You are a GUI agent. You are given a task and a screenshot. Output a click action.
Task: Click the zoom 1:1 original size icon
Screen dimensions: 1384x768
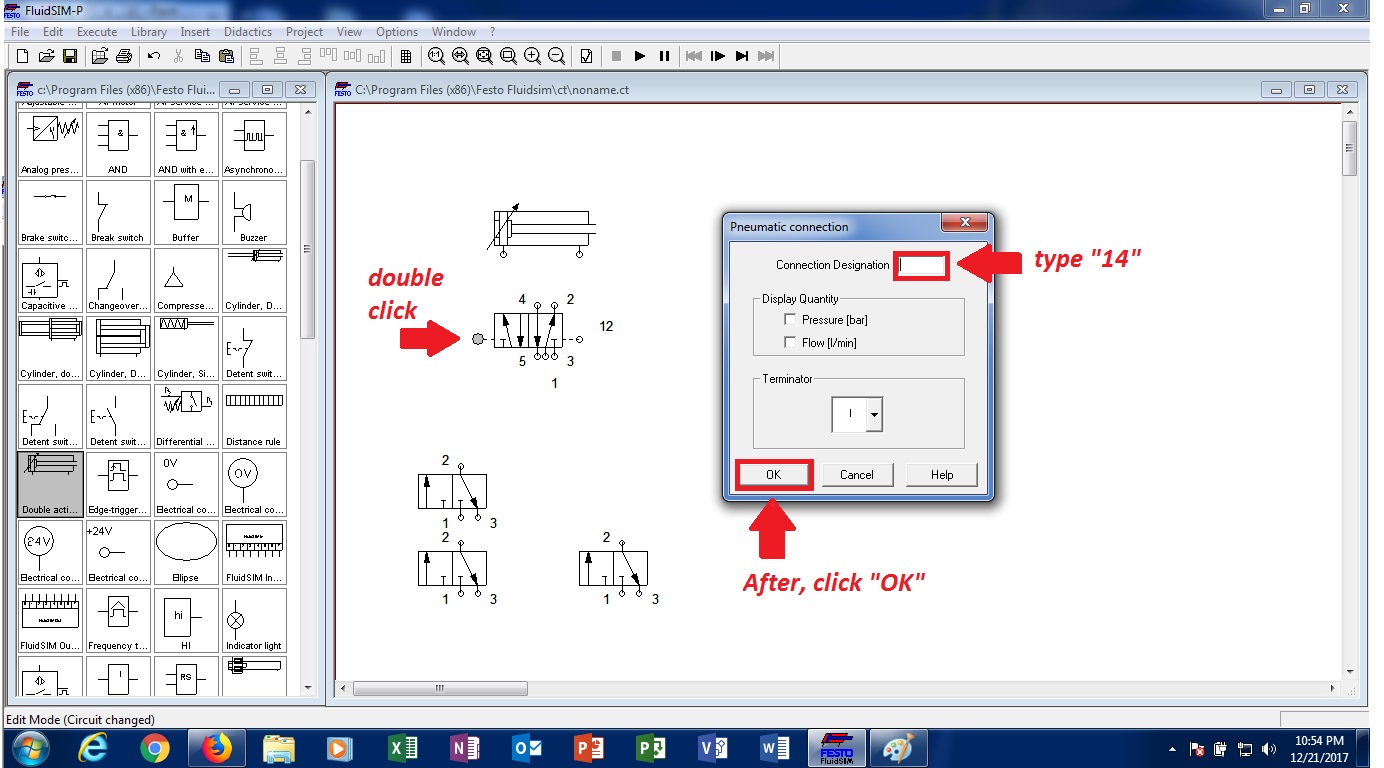pyautogui.click(x=437, y=56)
